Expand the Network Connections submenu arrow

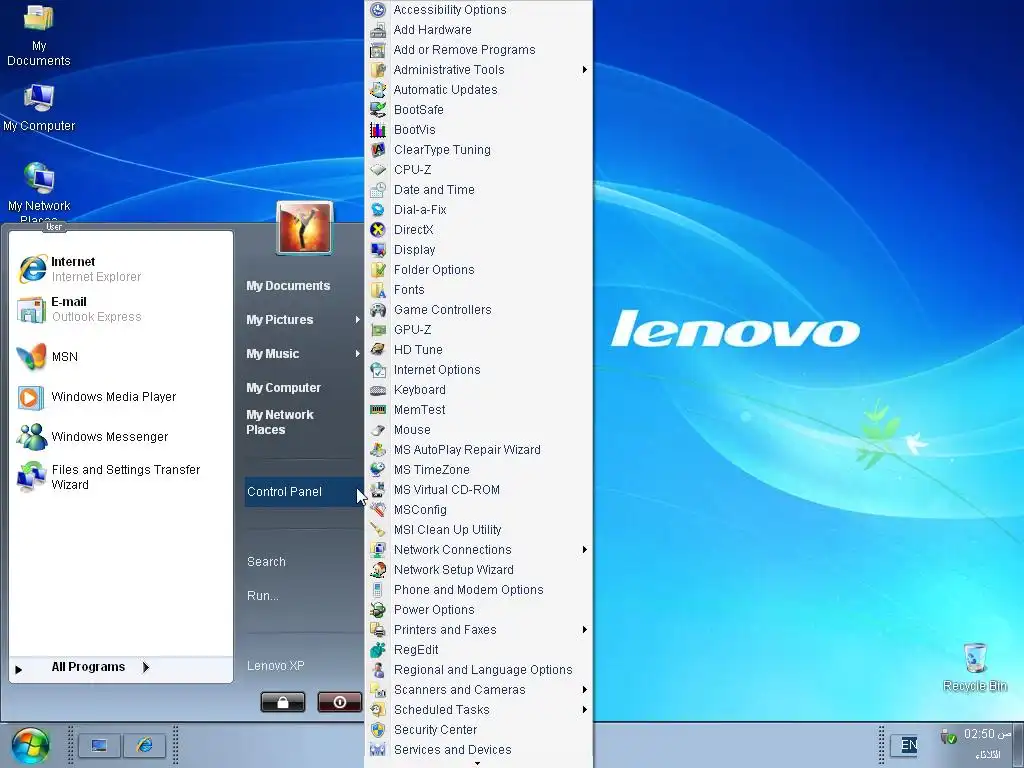[x=584, y=550]
